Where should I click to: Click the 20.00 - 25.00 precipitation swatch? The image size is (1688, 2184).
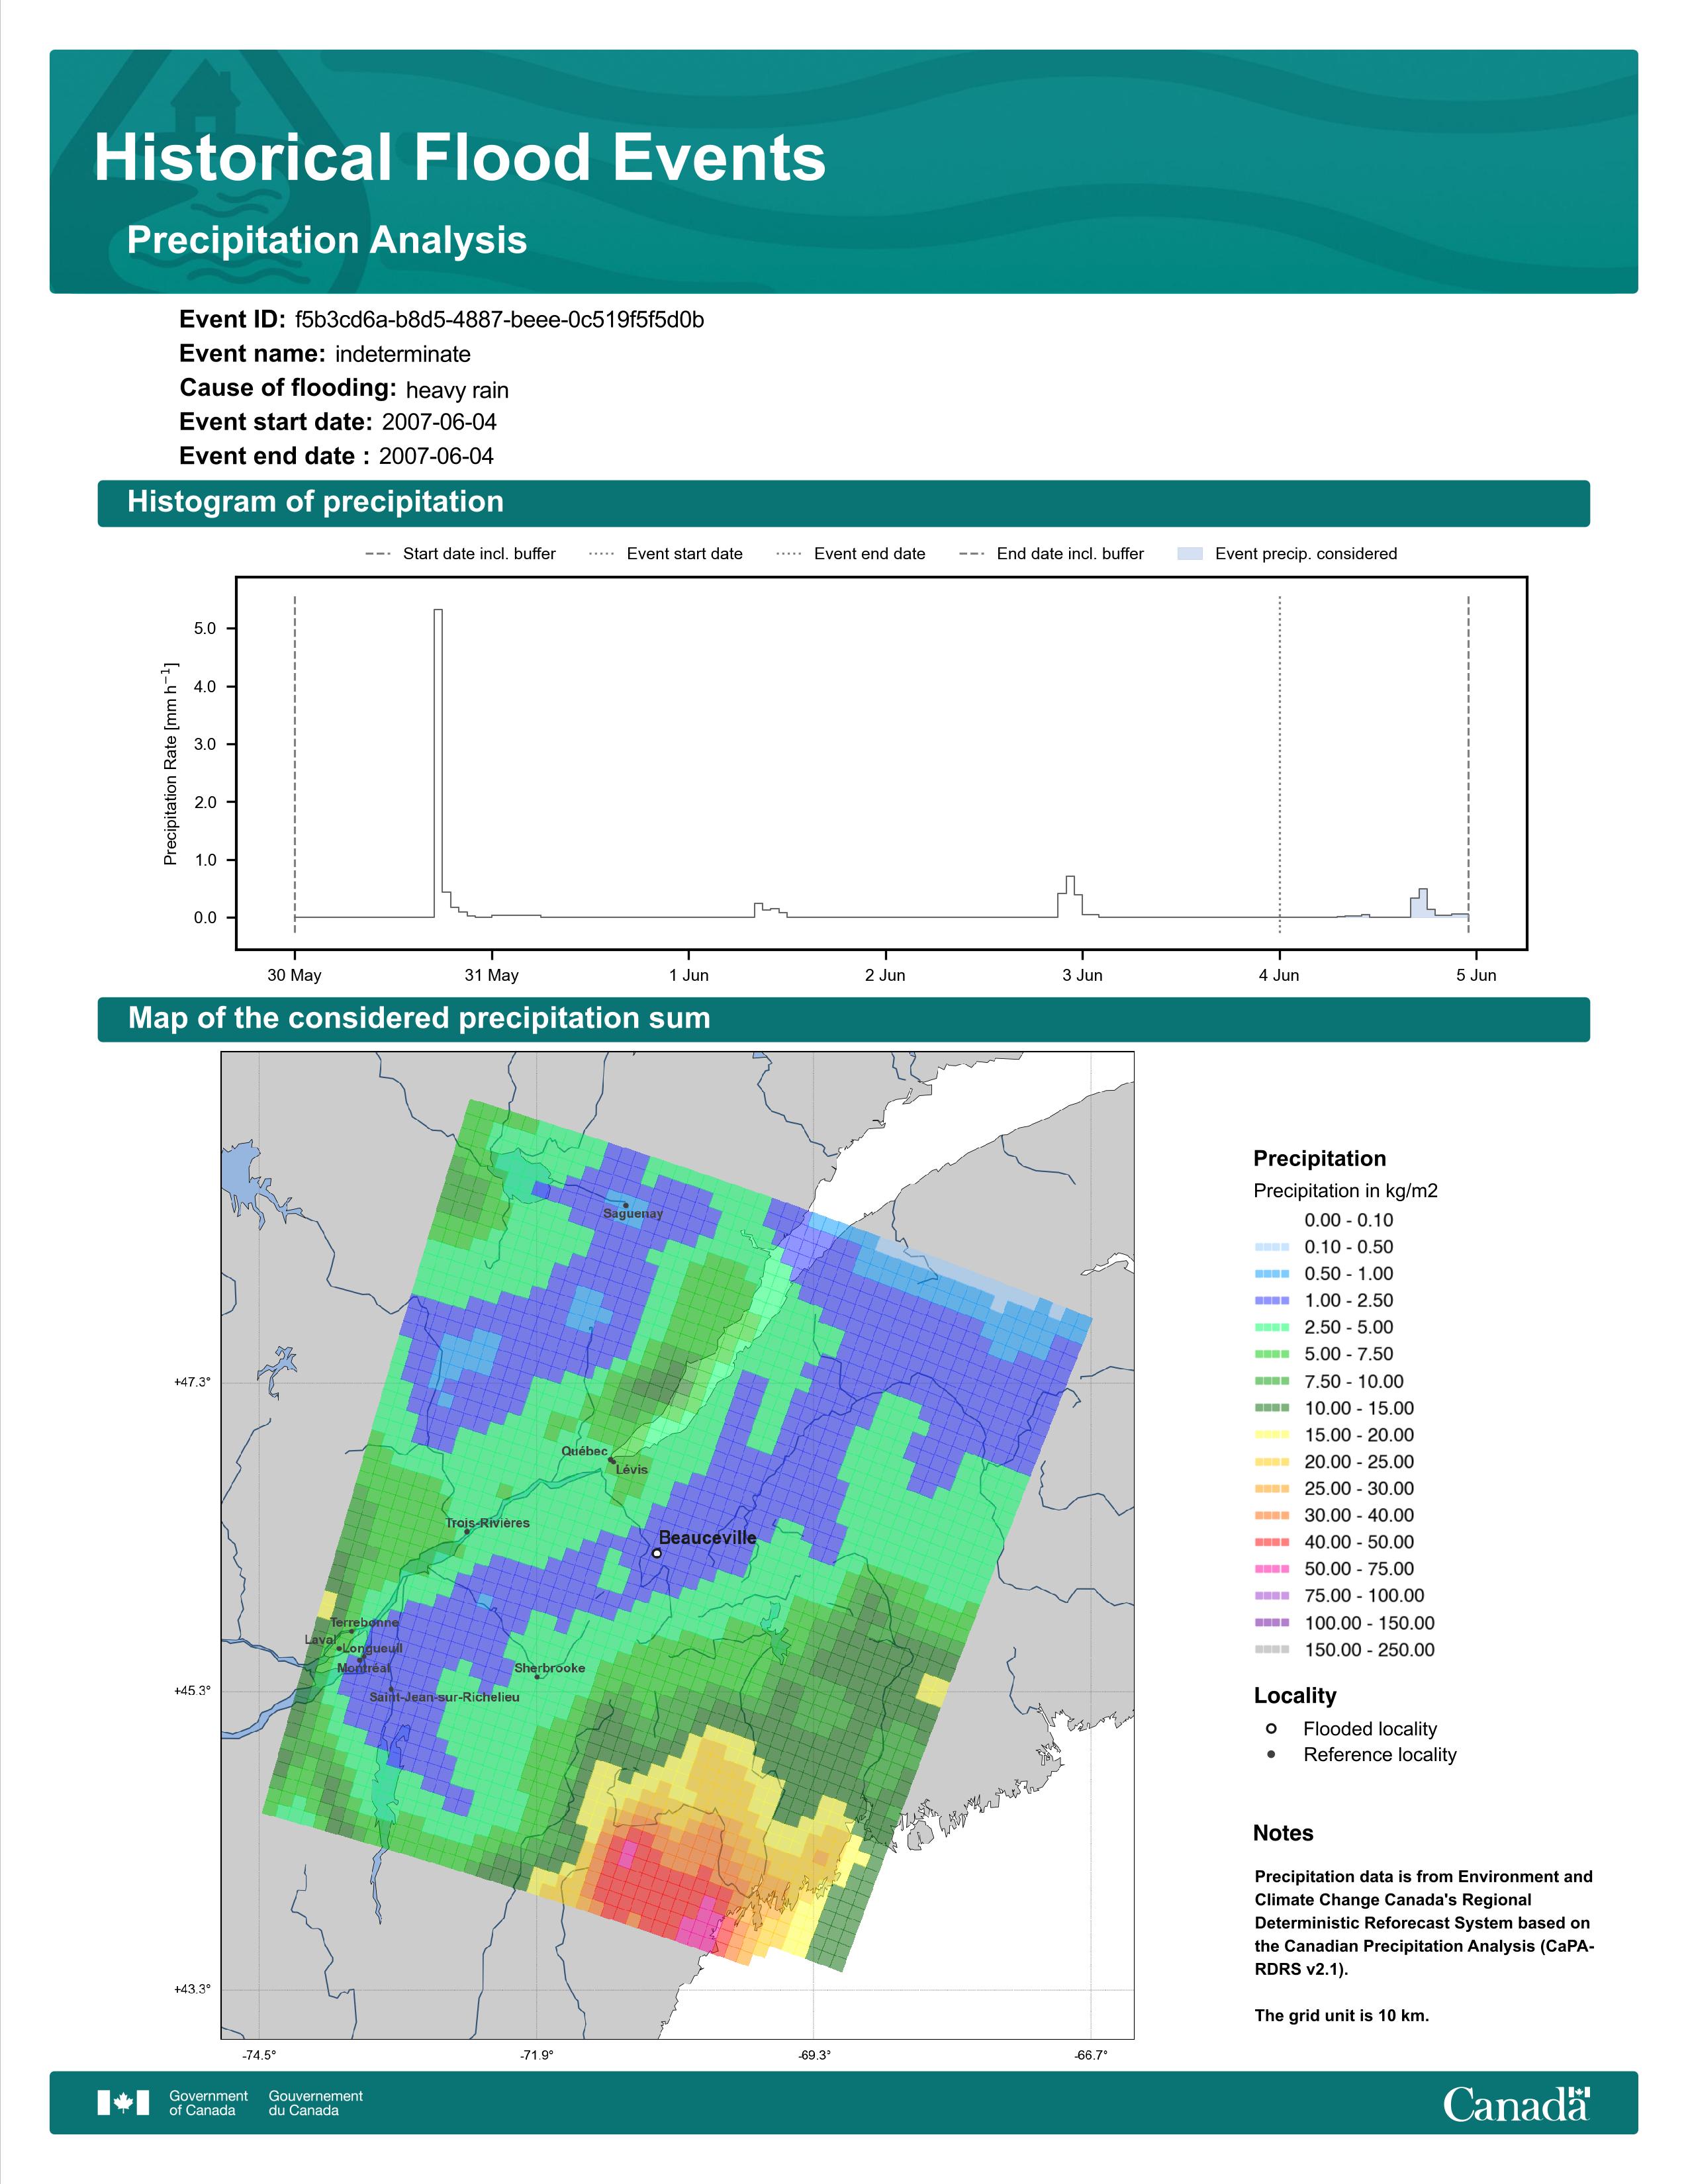(x=1272, y=1462)
